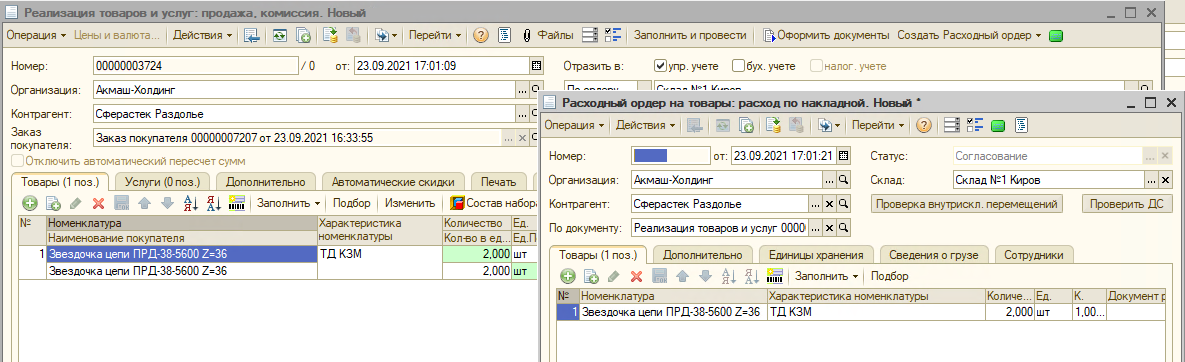Help question mark in Реализация toolbar
This screenshot has height=362, width=1185.
[x=481, y=35]
